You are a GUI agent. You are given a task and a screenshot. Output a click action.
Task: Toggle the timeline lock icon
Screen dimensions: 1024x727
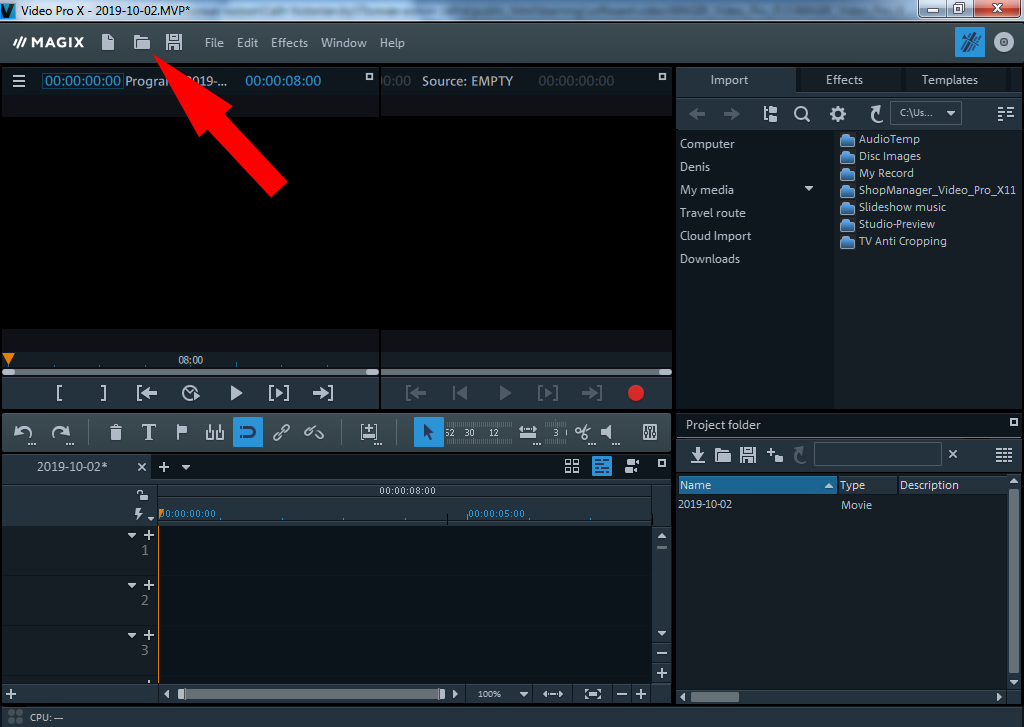142,494
